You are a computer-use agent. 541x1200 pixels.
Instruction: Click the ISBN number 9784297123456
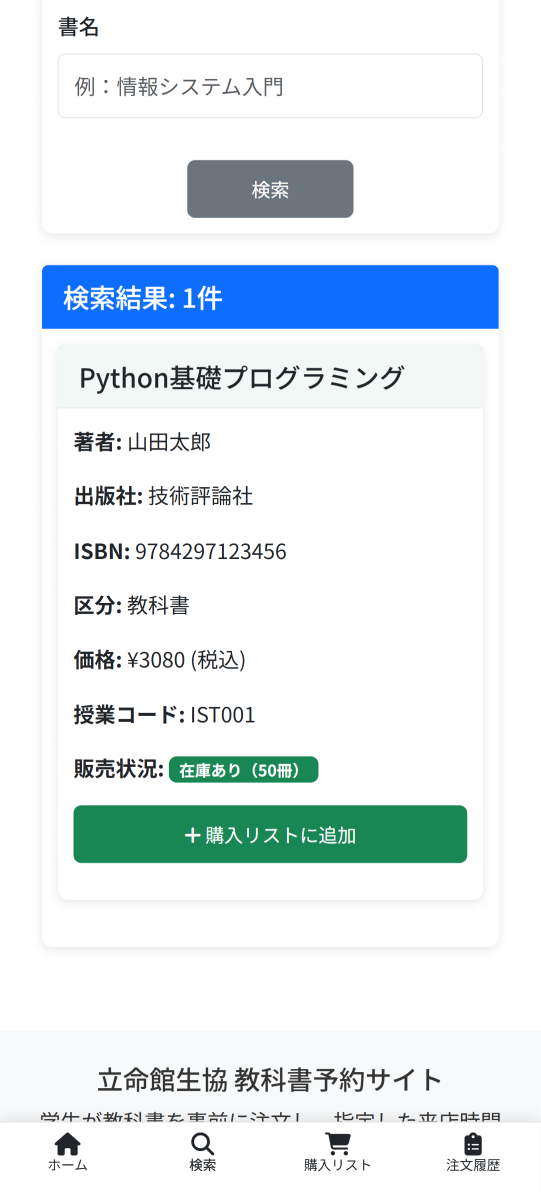pos(211,551)
